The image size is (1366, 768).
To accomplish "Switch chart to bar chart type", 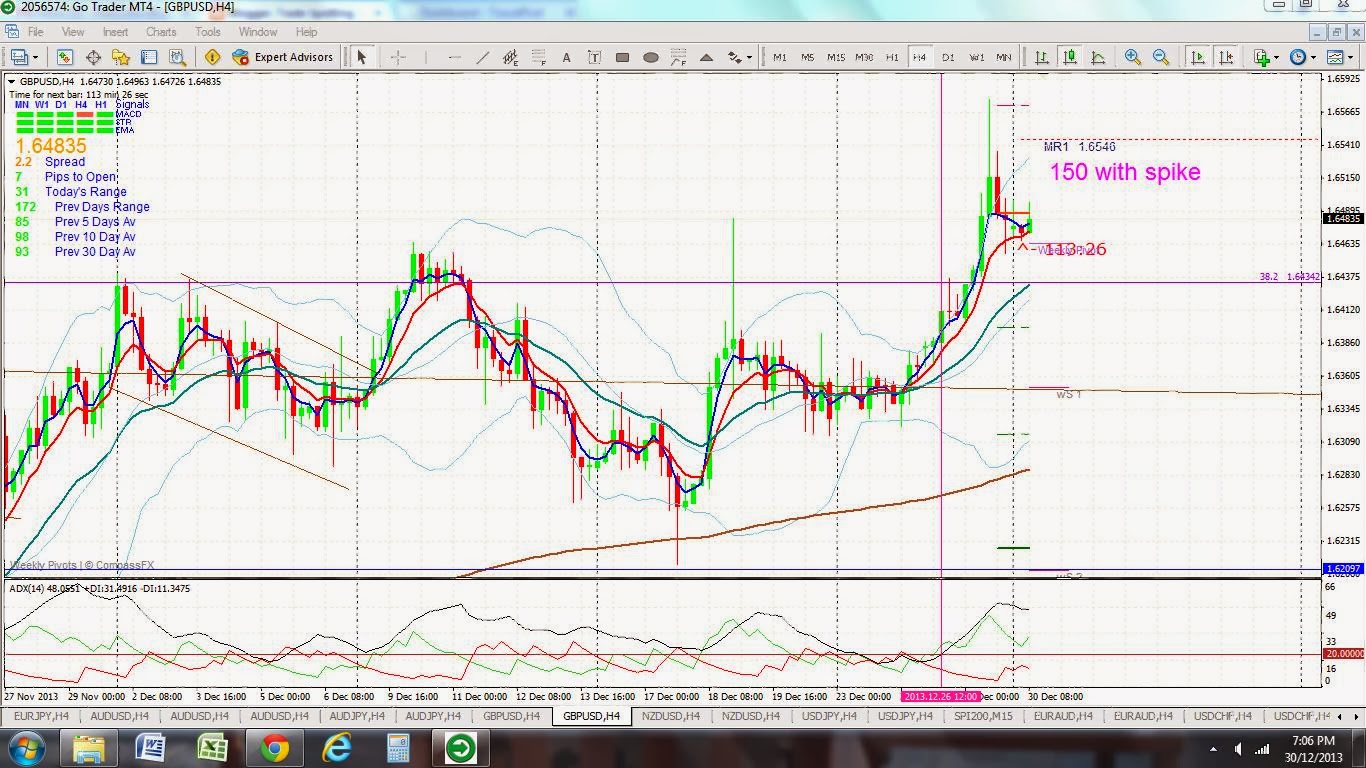I will pyautogui.click(x=1042, y=57).
